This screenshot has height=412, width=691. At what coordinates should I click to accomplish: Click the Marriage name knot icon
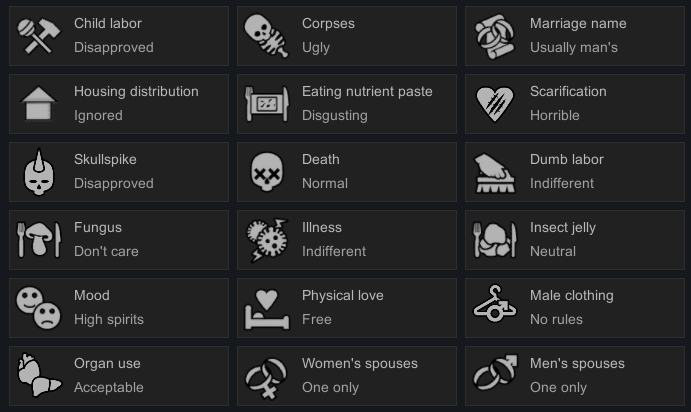pos(496,35)
